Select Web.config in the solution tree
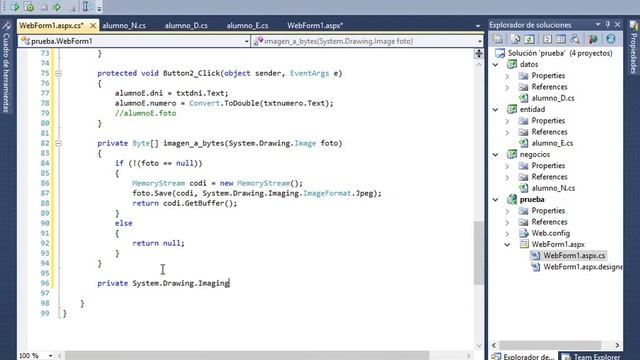Screen dimensions: 640x360 point(551,233)
